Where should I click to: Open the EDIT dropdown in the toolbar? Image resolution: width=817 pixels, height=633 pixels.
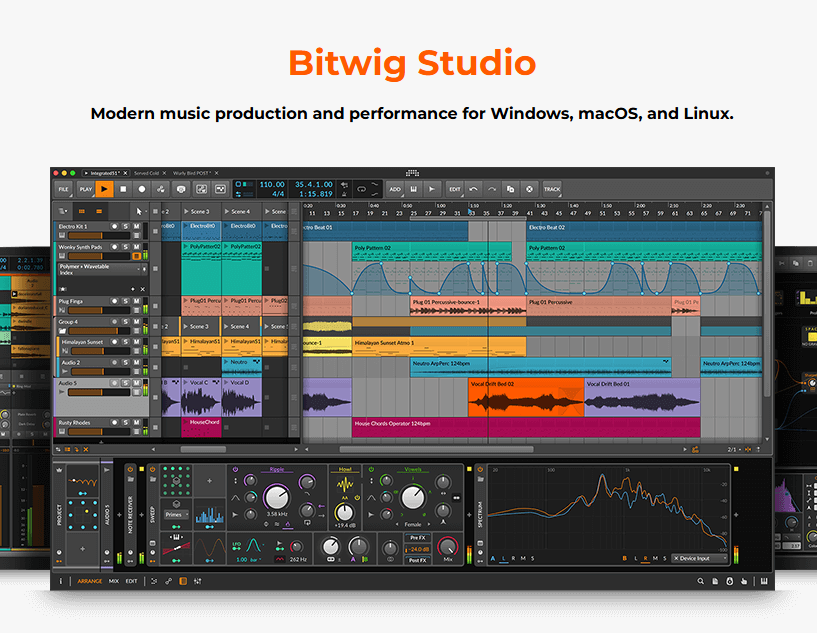point(455,189)
